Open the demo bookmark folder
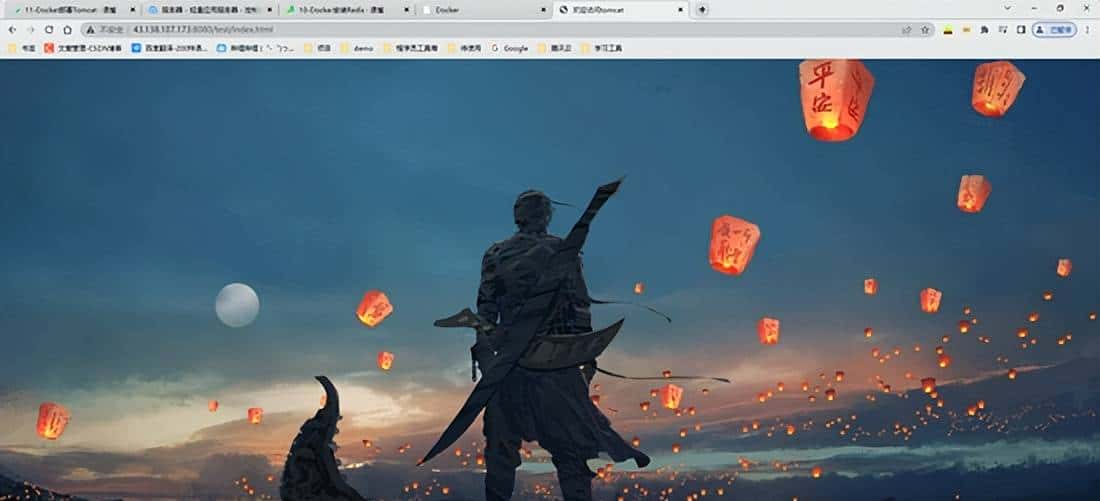 click(x=357, y=48)
